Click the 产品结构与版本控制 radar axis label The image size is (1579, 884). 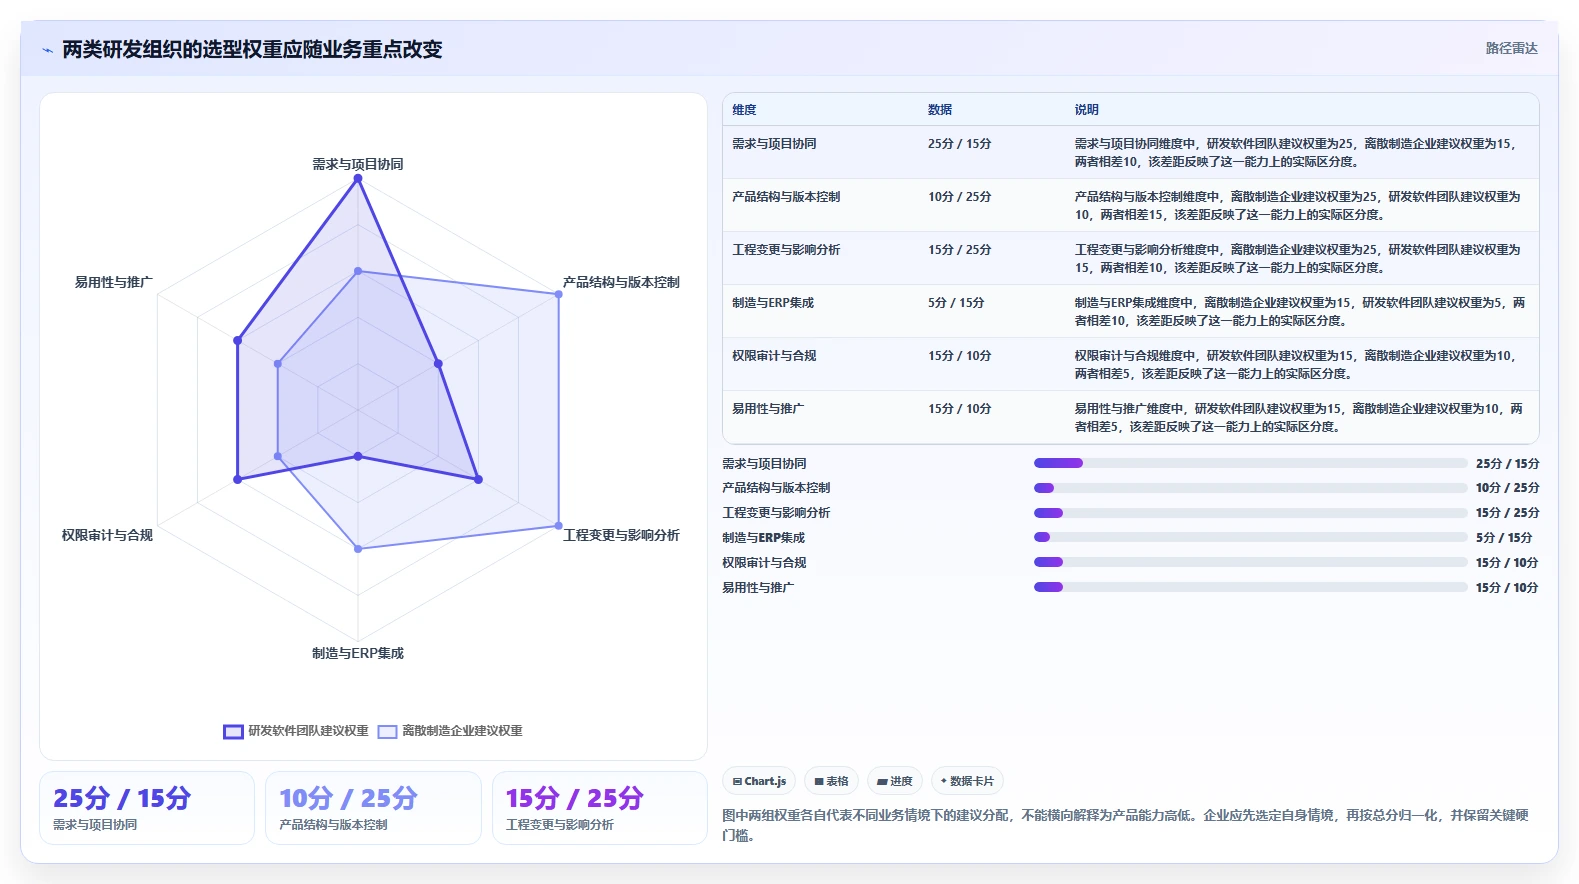pos(621,282)
